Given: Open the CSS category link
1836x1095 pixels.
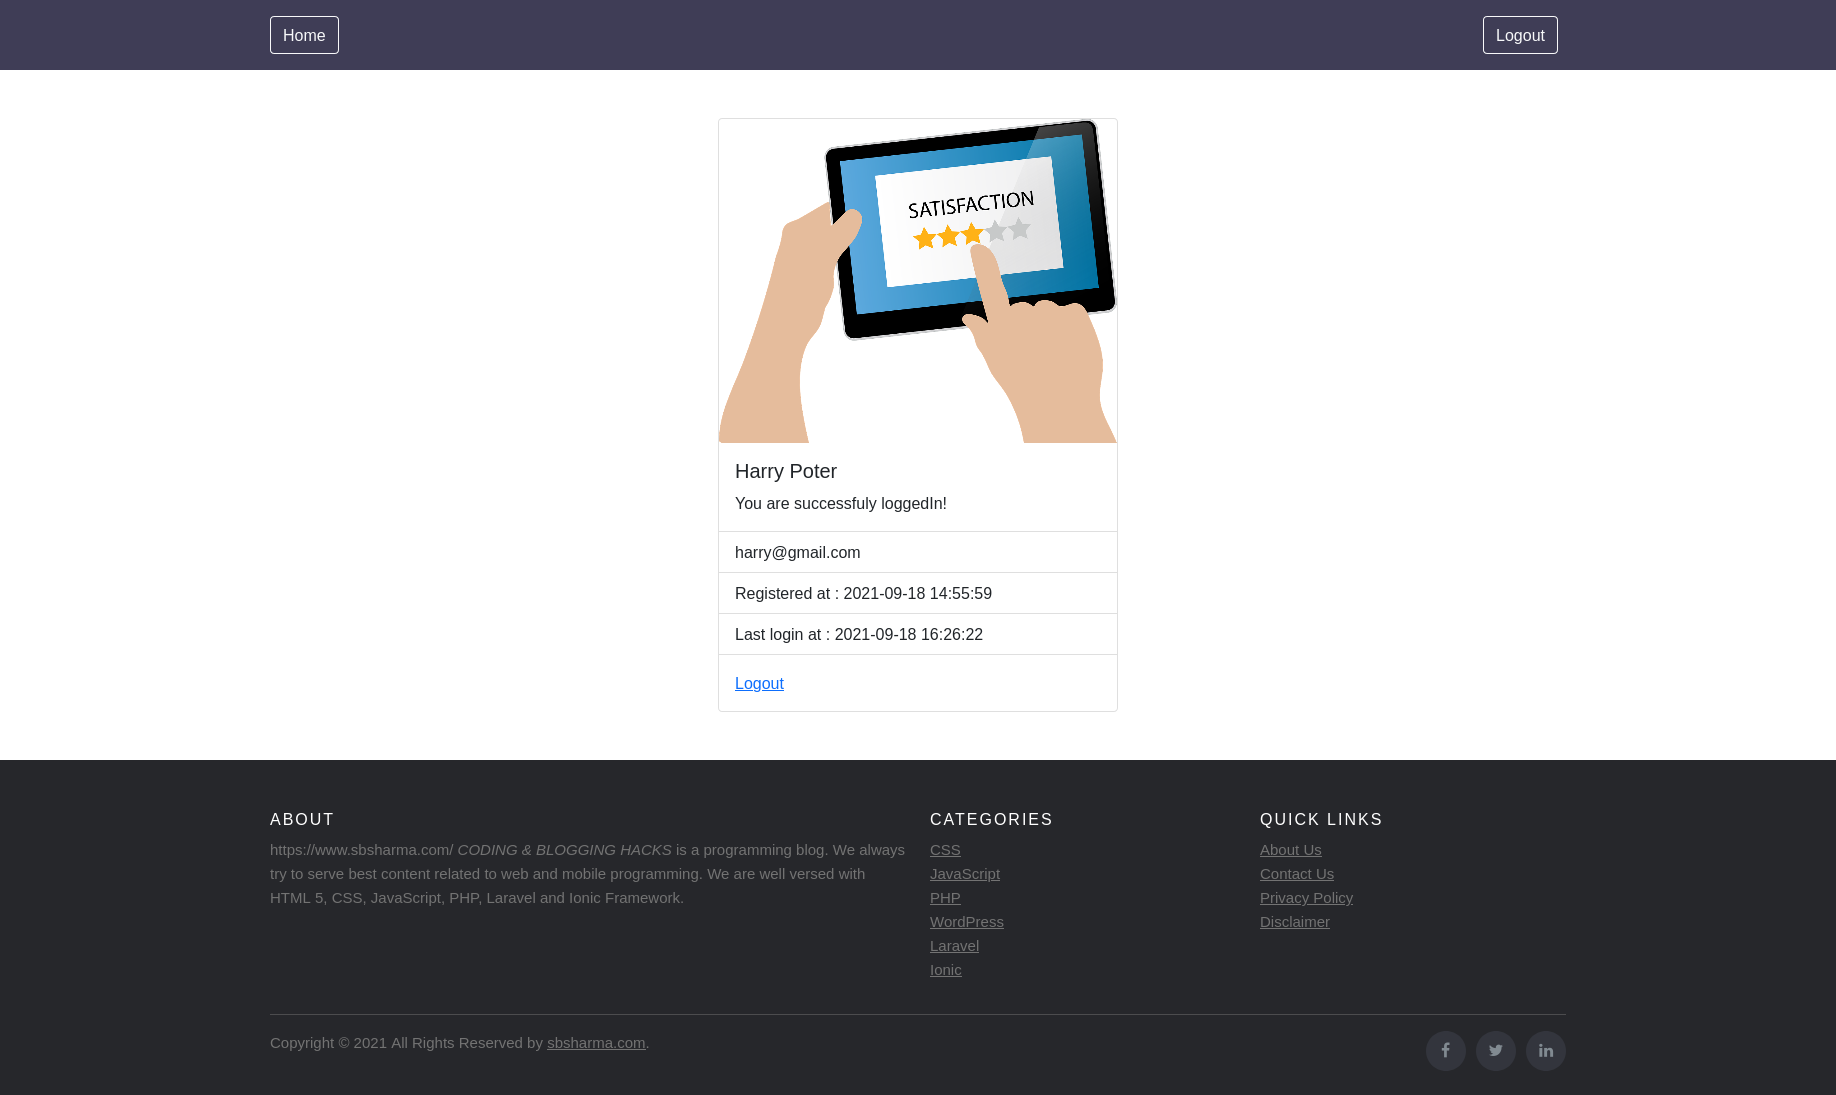Looking at the screenshot, I should click(x=944, y=849).
